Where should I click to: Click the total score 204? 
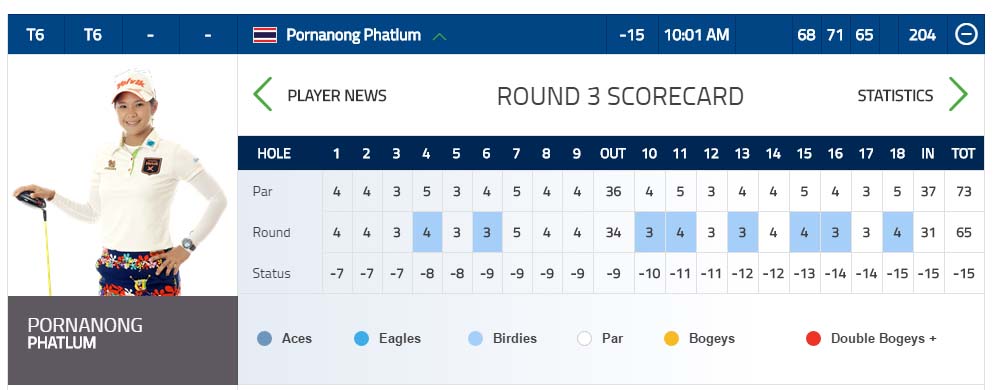click(922, 35)
